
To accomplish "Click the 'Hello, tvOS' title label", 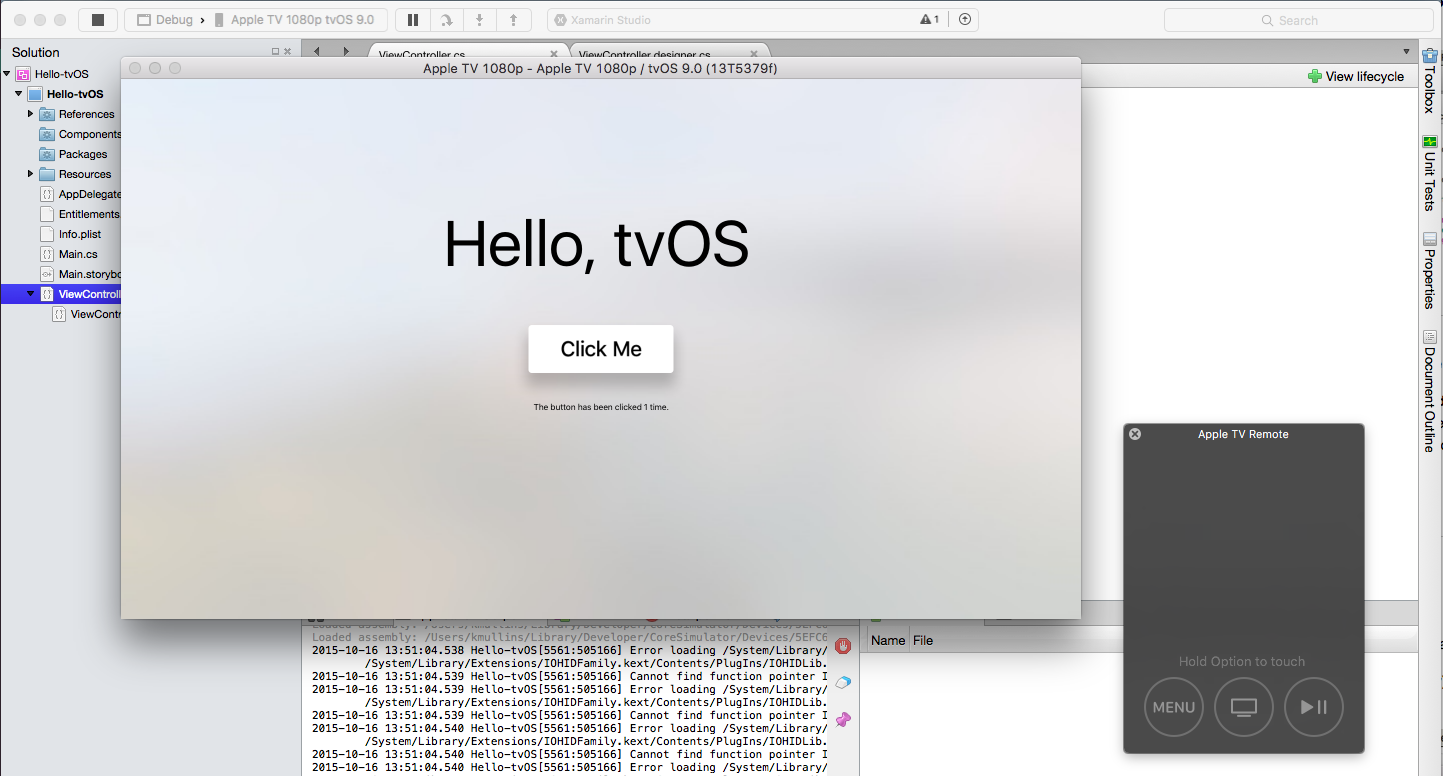I will (x=597, y=244).
